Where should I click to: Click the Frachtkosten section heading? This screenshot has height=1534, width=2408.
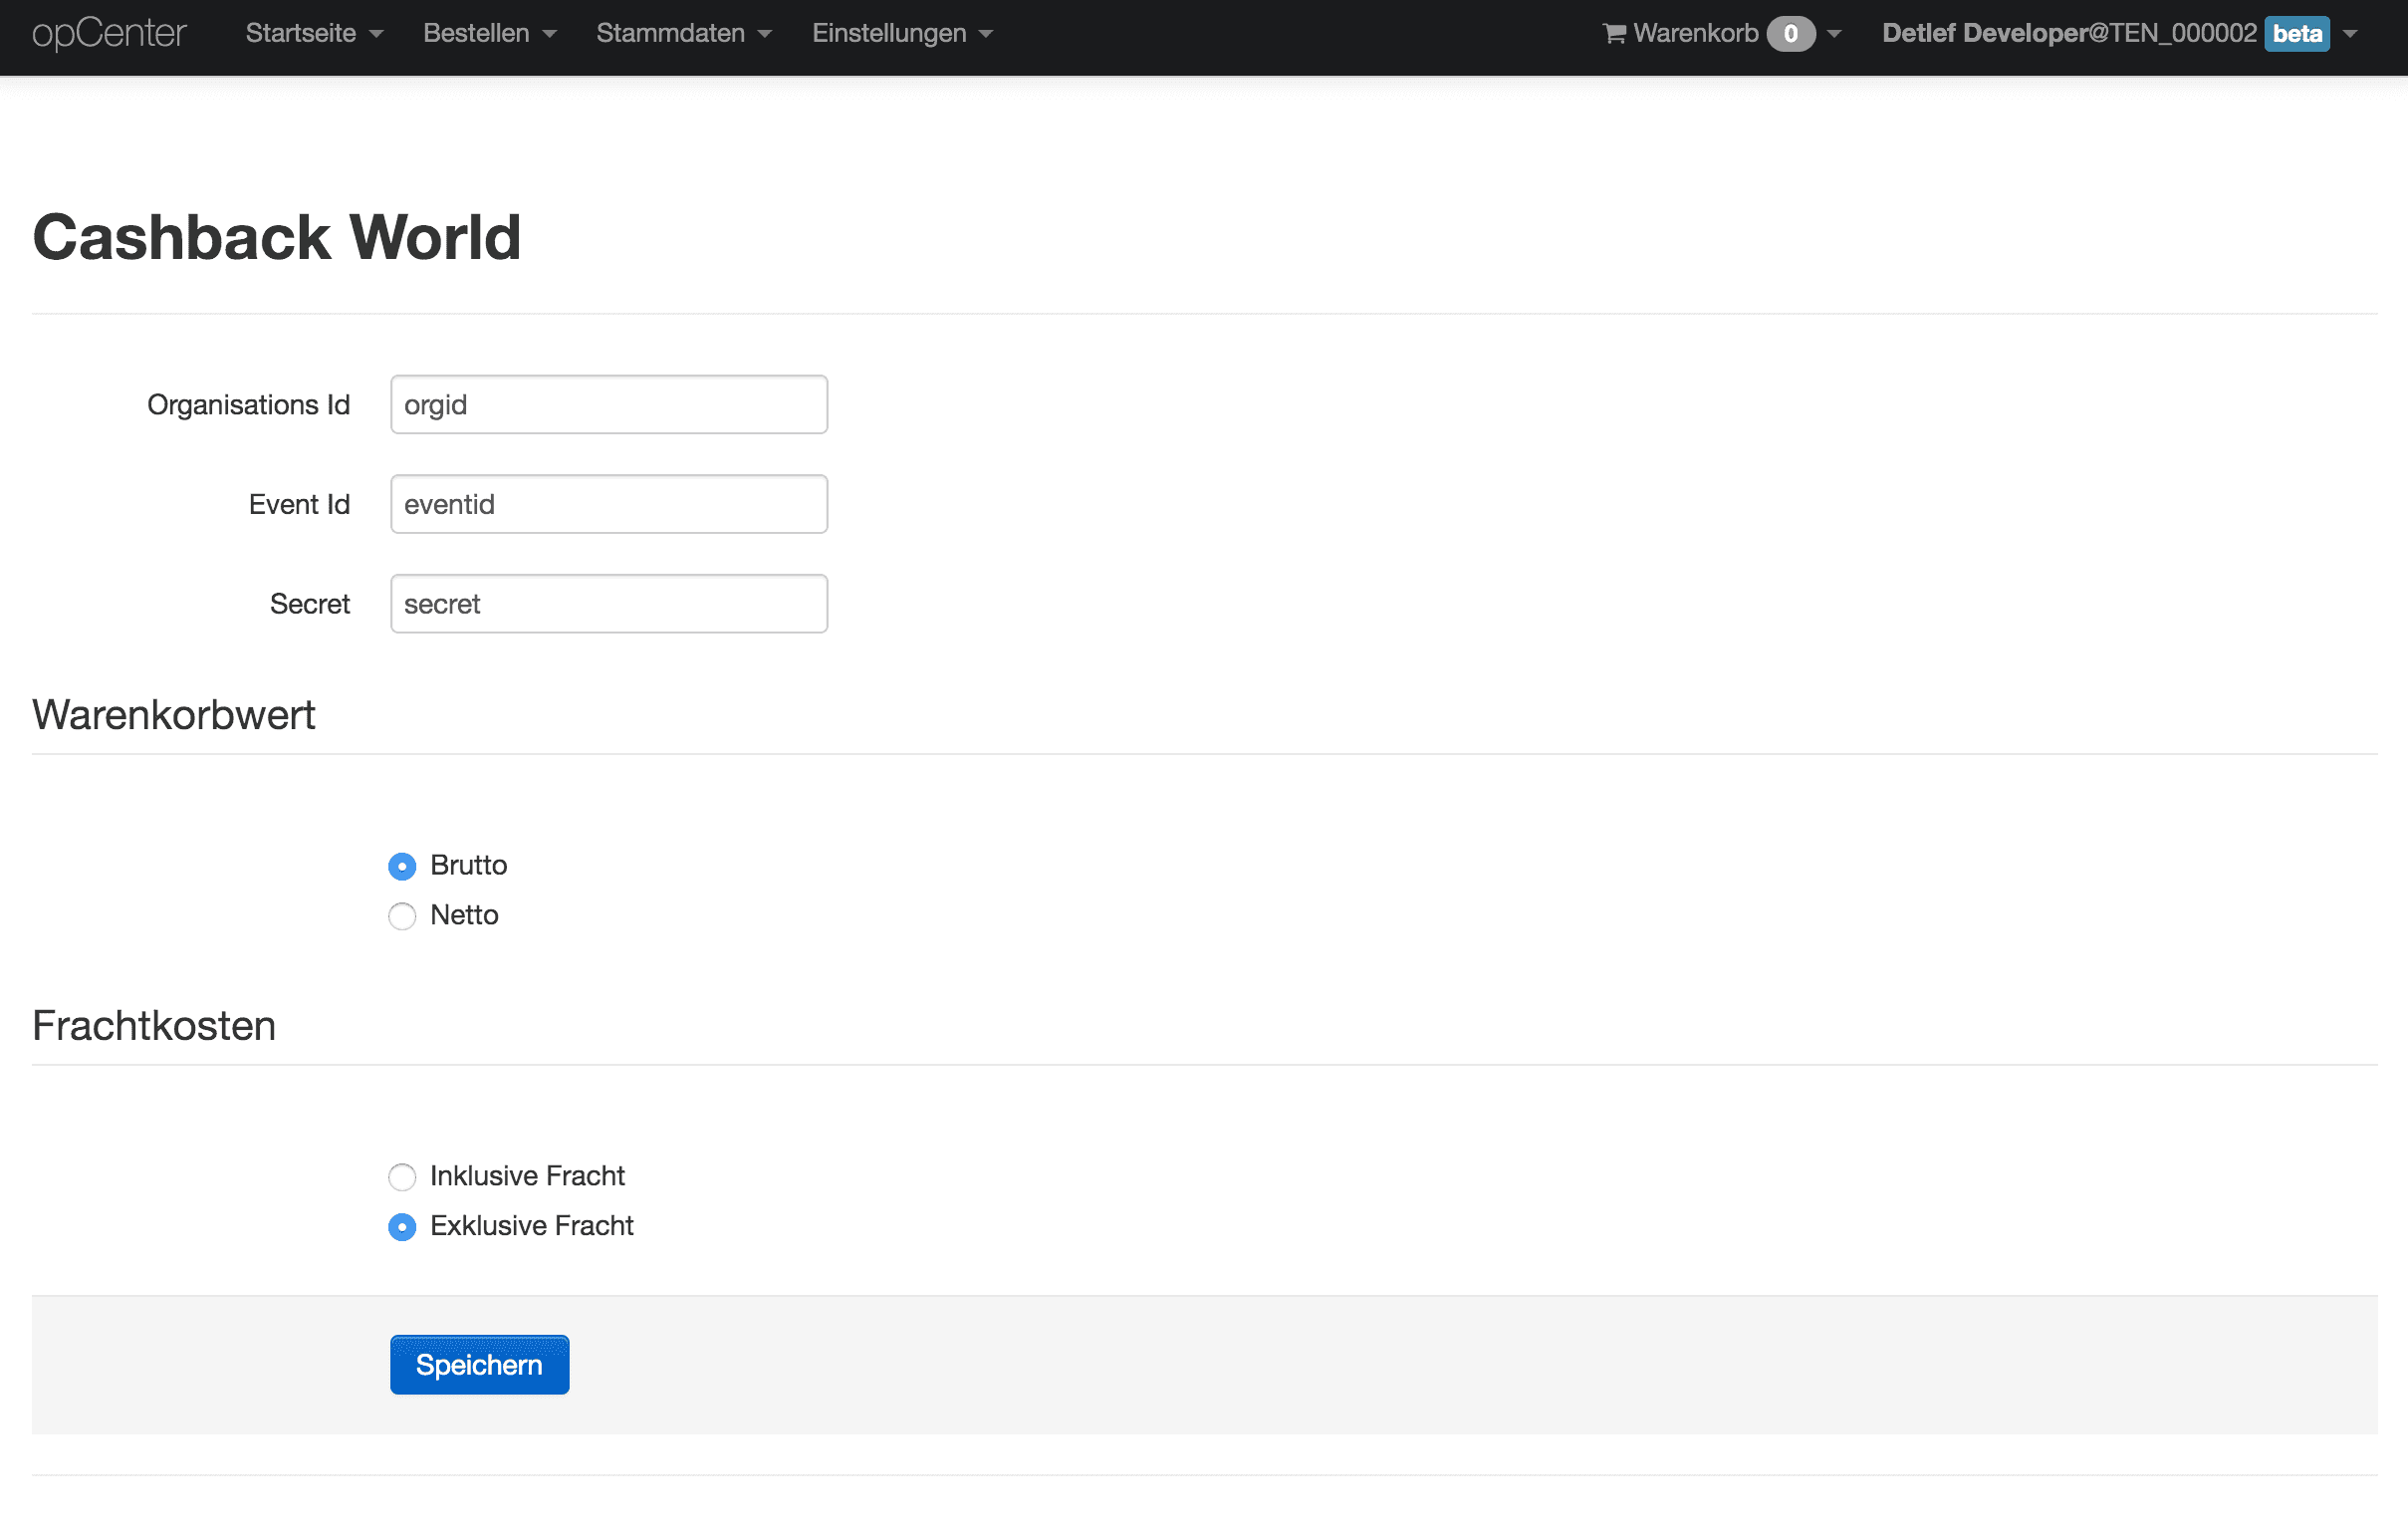click(154, 1027)
